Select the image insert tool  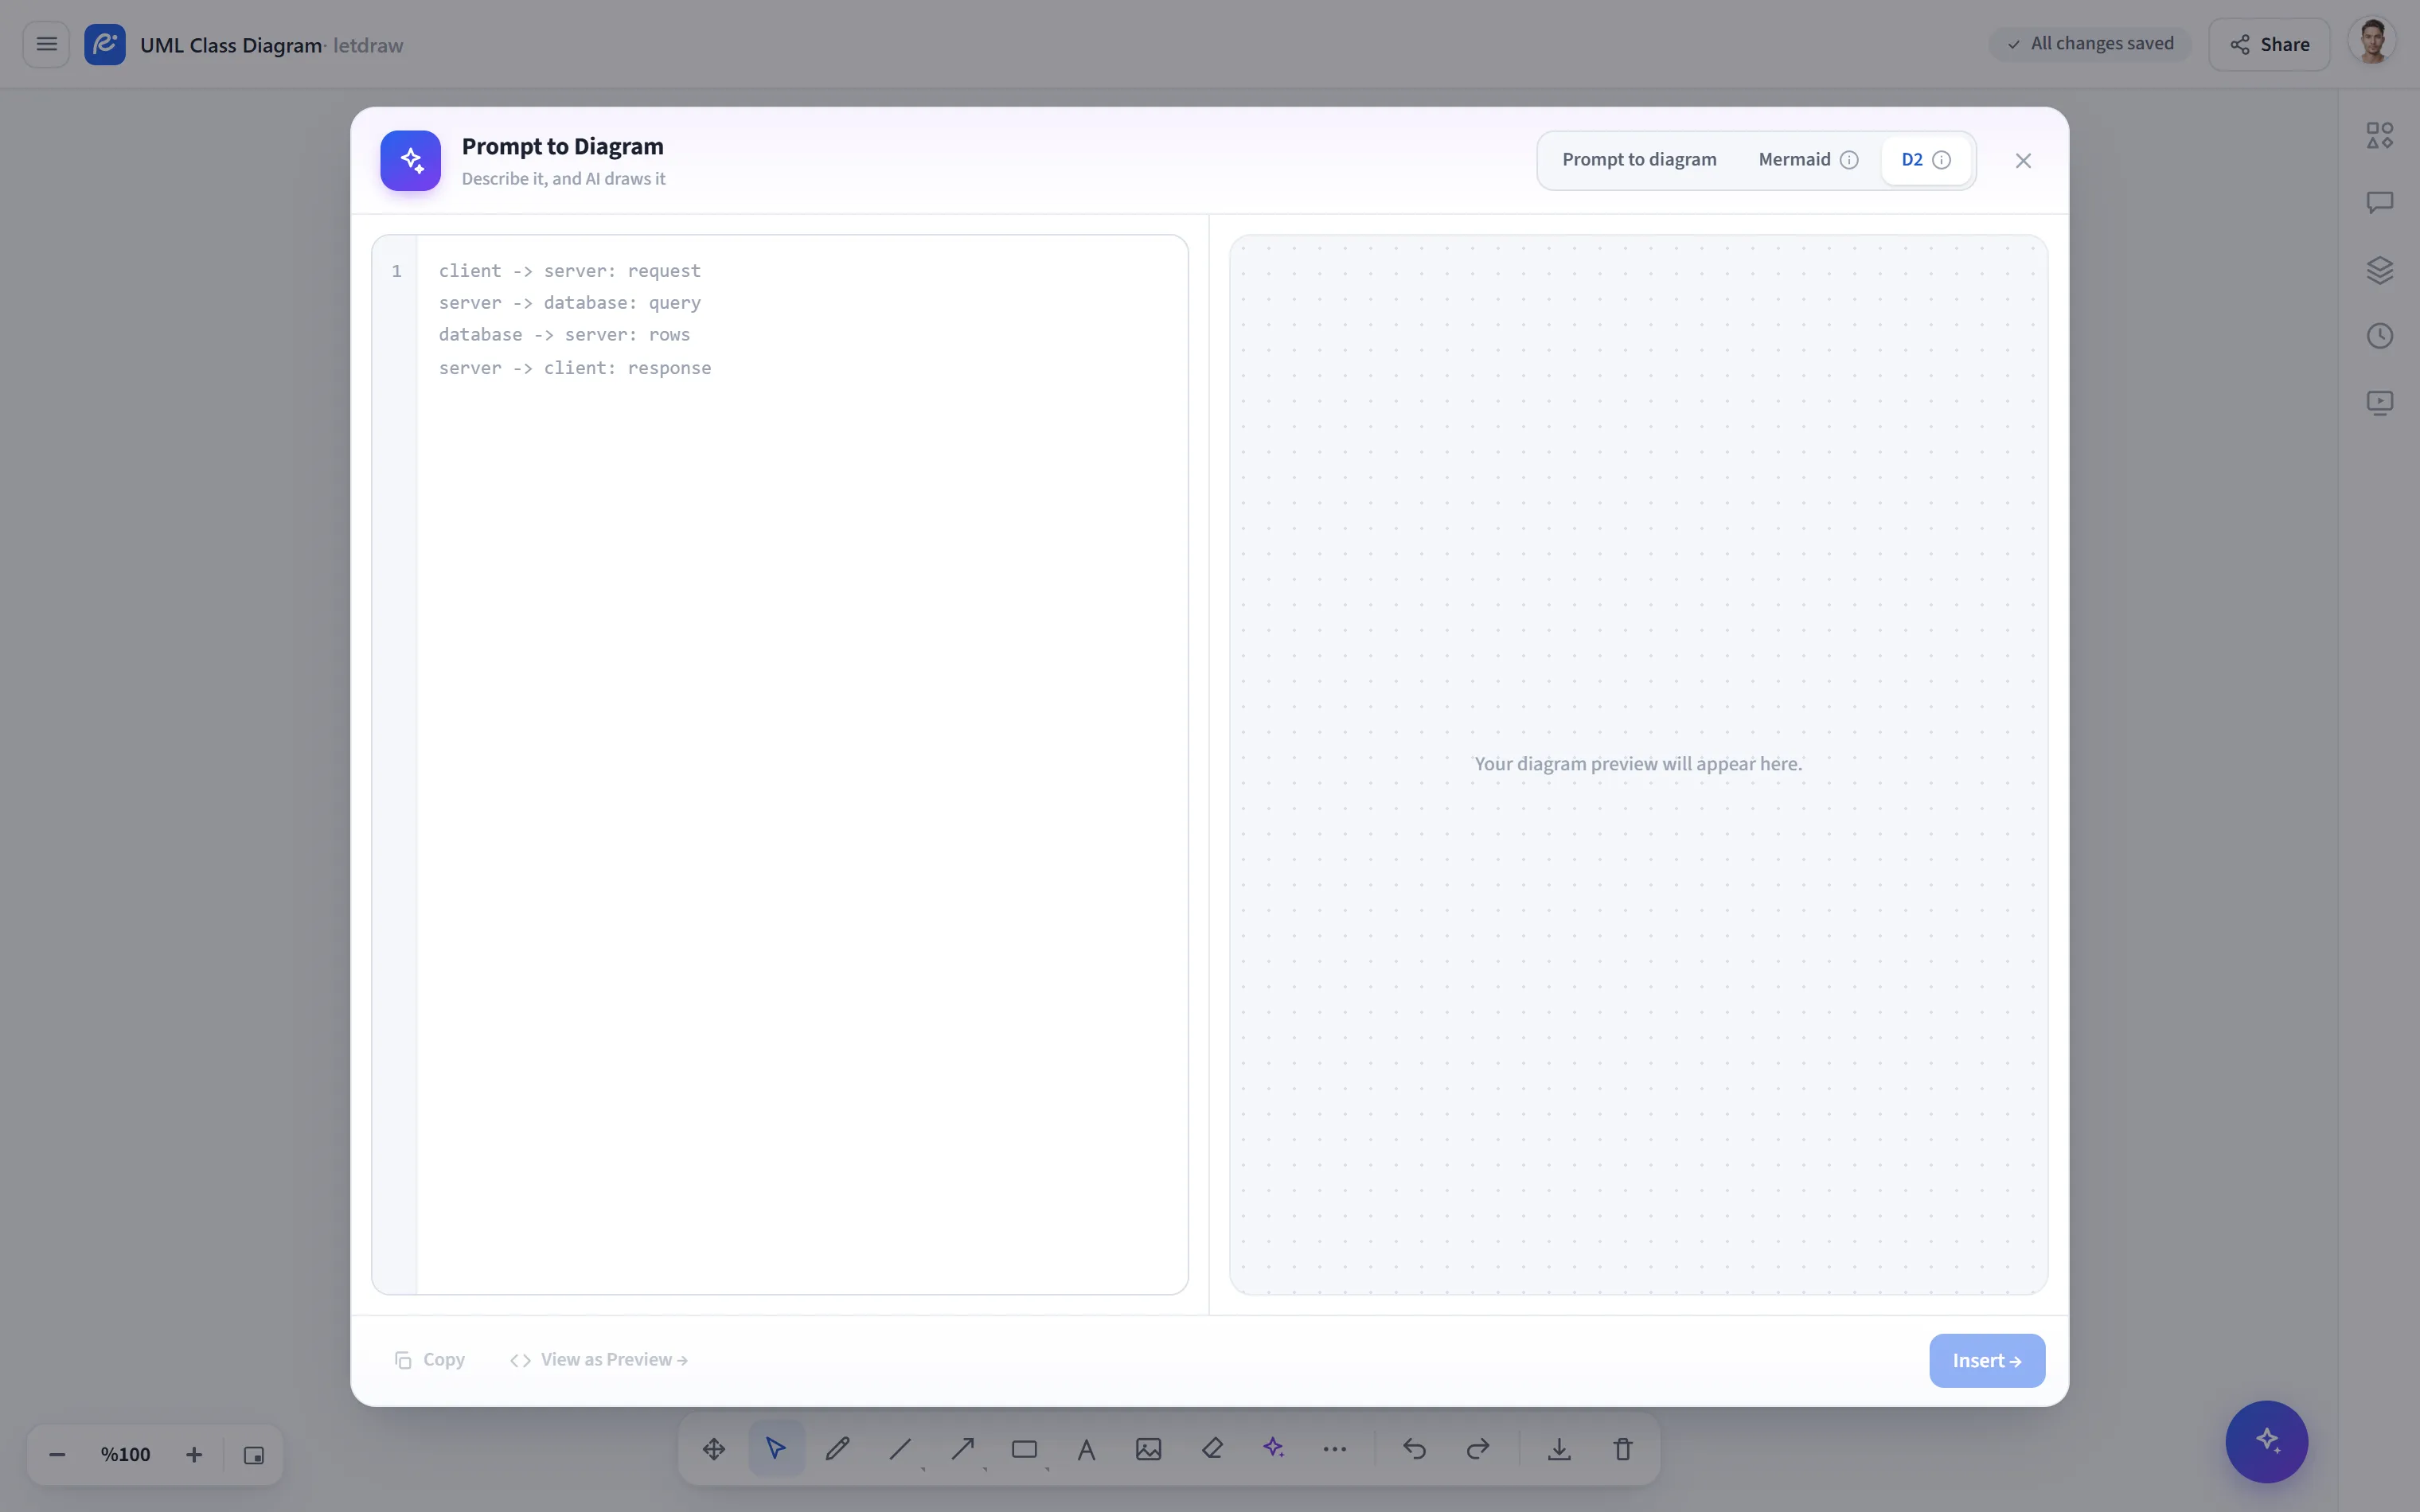(x=1149, y=1448)
